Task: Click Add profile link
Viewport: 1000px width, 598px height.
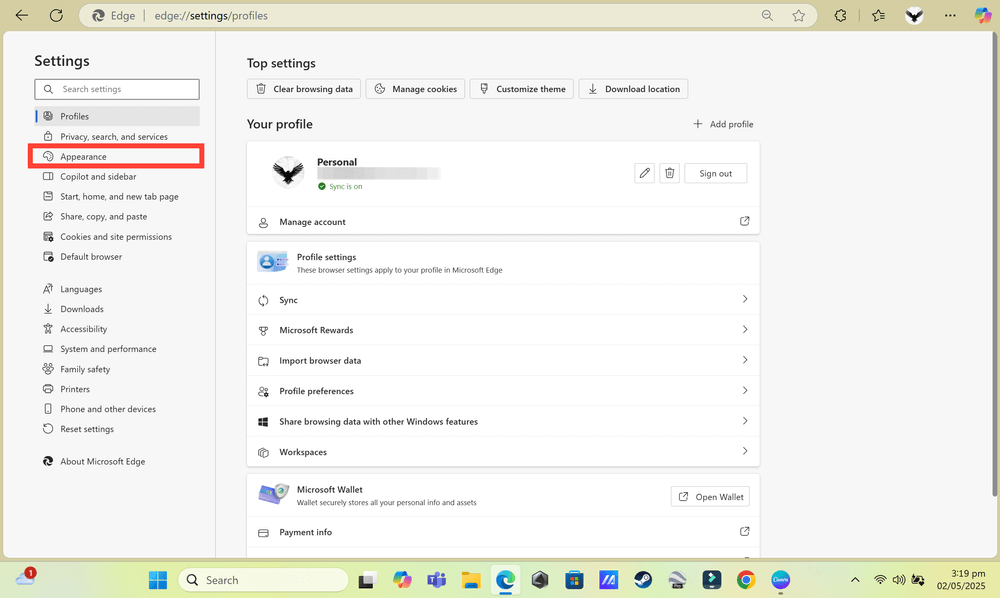Action: pyautogui.click(x=723, y=124)
